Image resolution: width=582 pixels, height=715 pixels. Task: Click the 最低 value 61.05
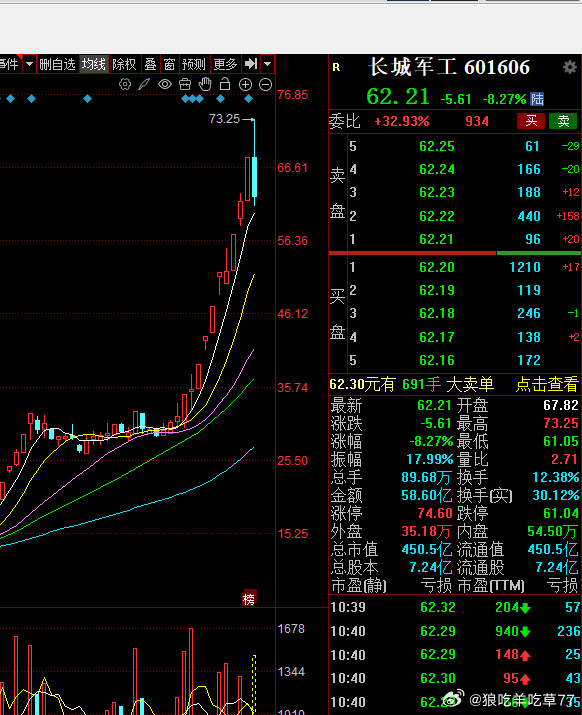[561, 441]
